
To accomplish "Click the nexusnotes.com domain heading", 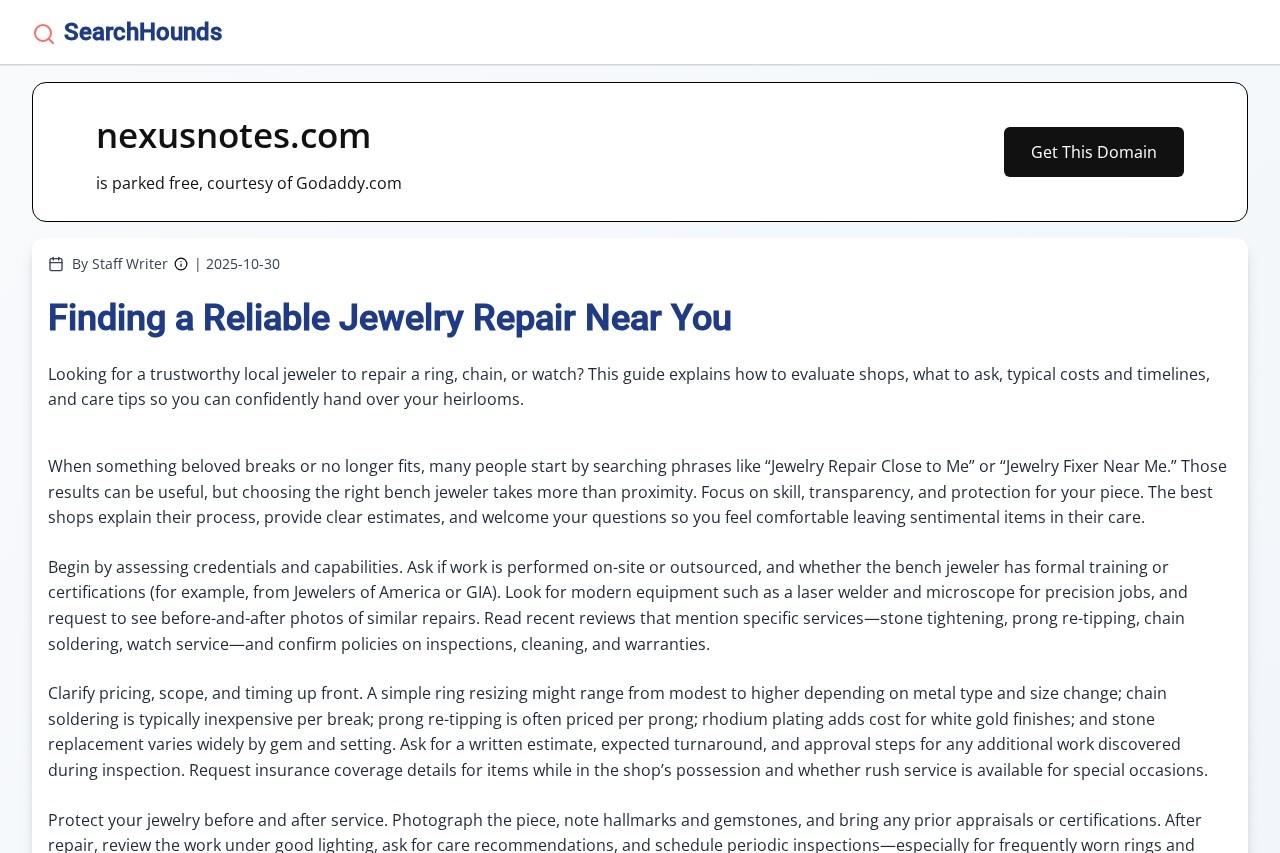I will coord(233,135).
